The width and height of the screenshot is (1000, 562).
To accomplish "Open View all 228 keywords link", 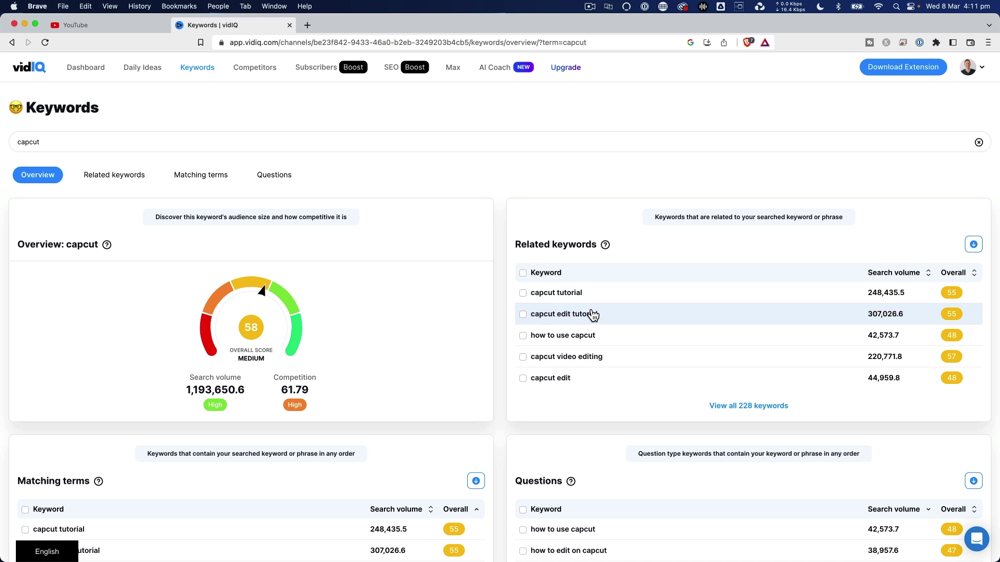I will [748, 406].
